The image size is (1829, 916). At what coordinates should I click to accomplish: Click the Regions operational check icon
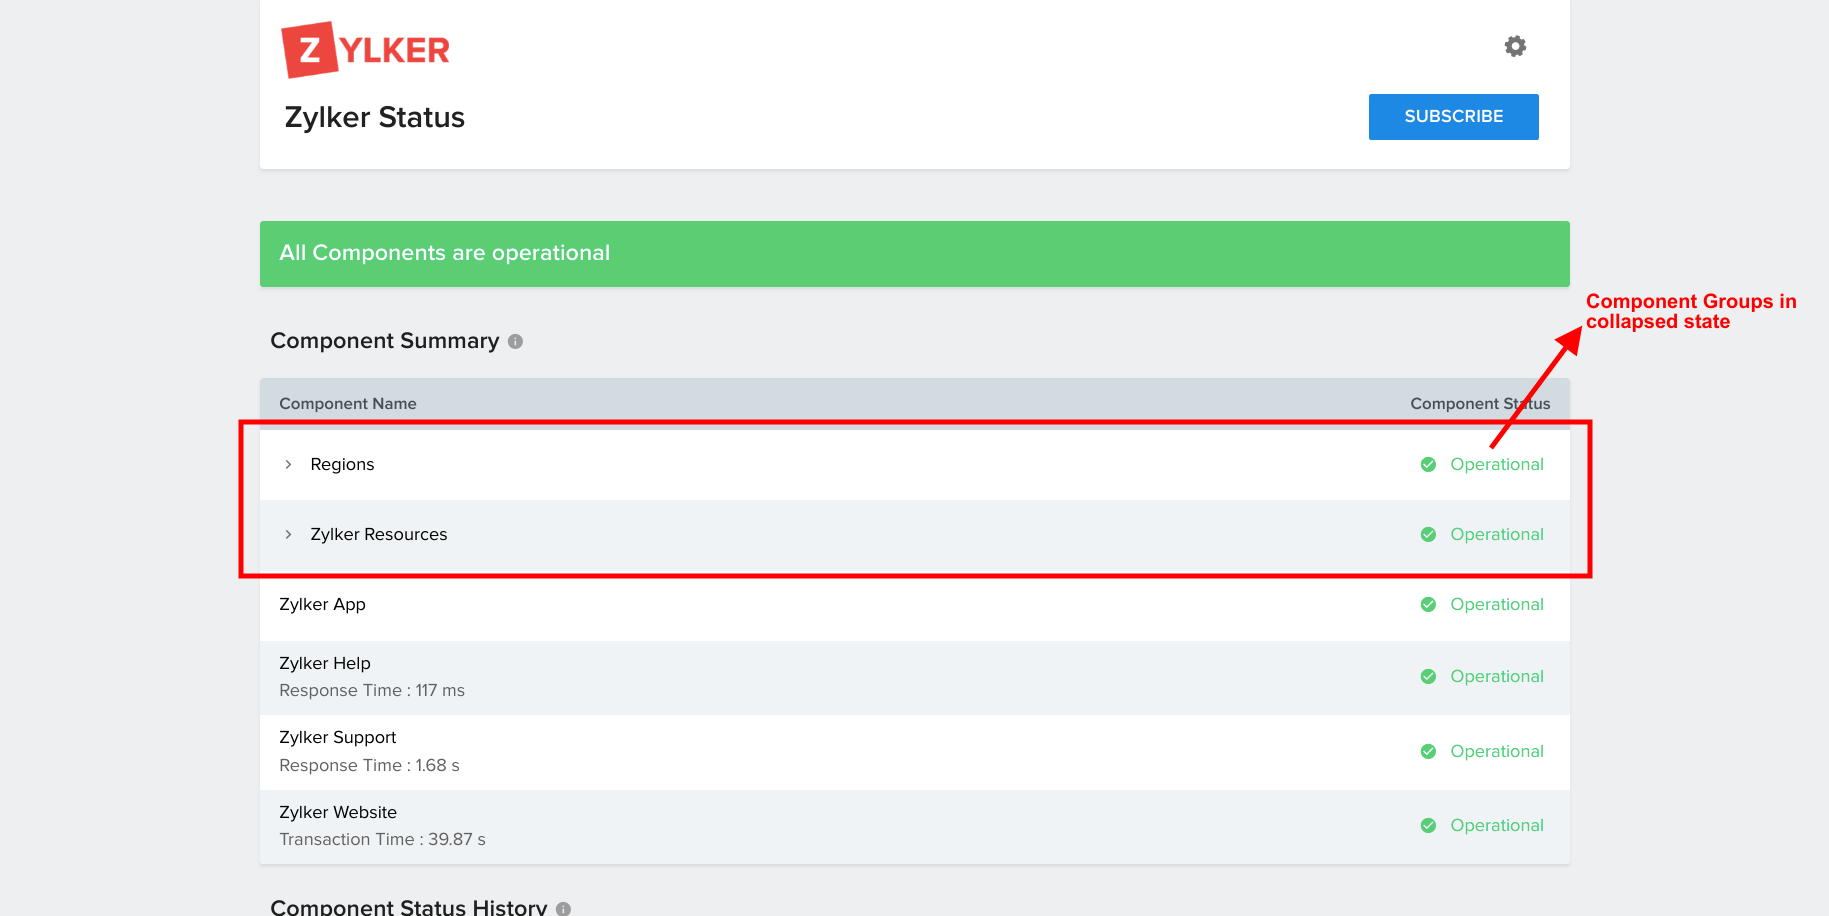pos(1428,464)
